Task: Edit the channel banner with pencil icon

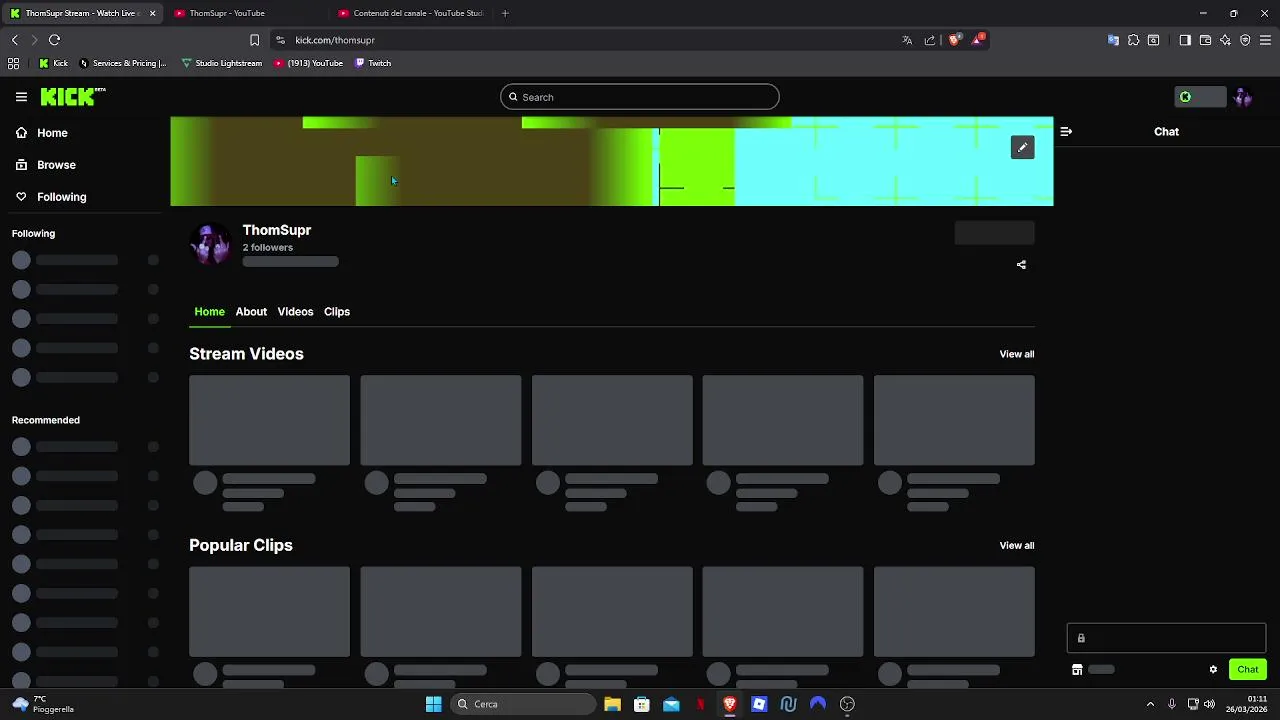Action: [1022, 148]
